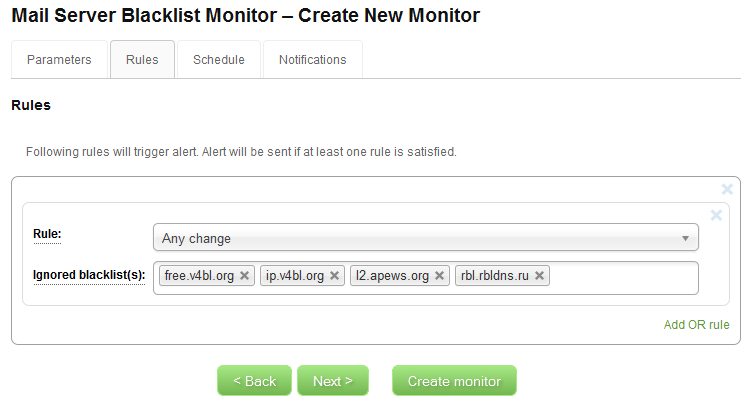Remove free.v4bl.org tag with its x icon

[x=245, y=276]
